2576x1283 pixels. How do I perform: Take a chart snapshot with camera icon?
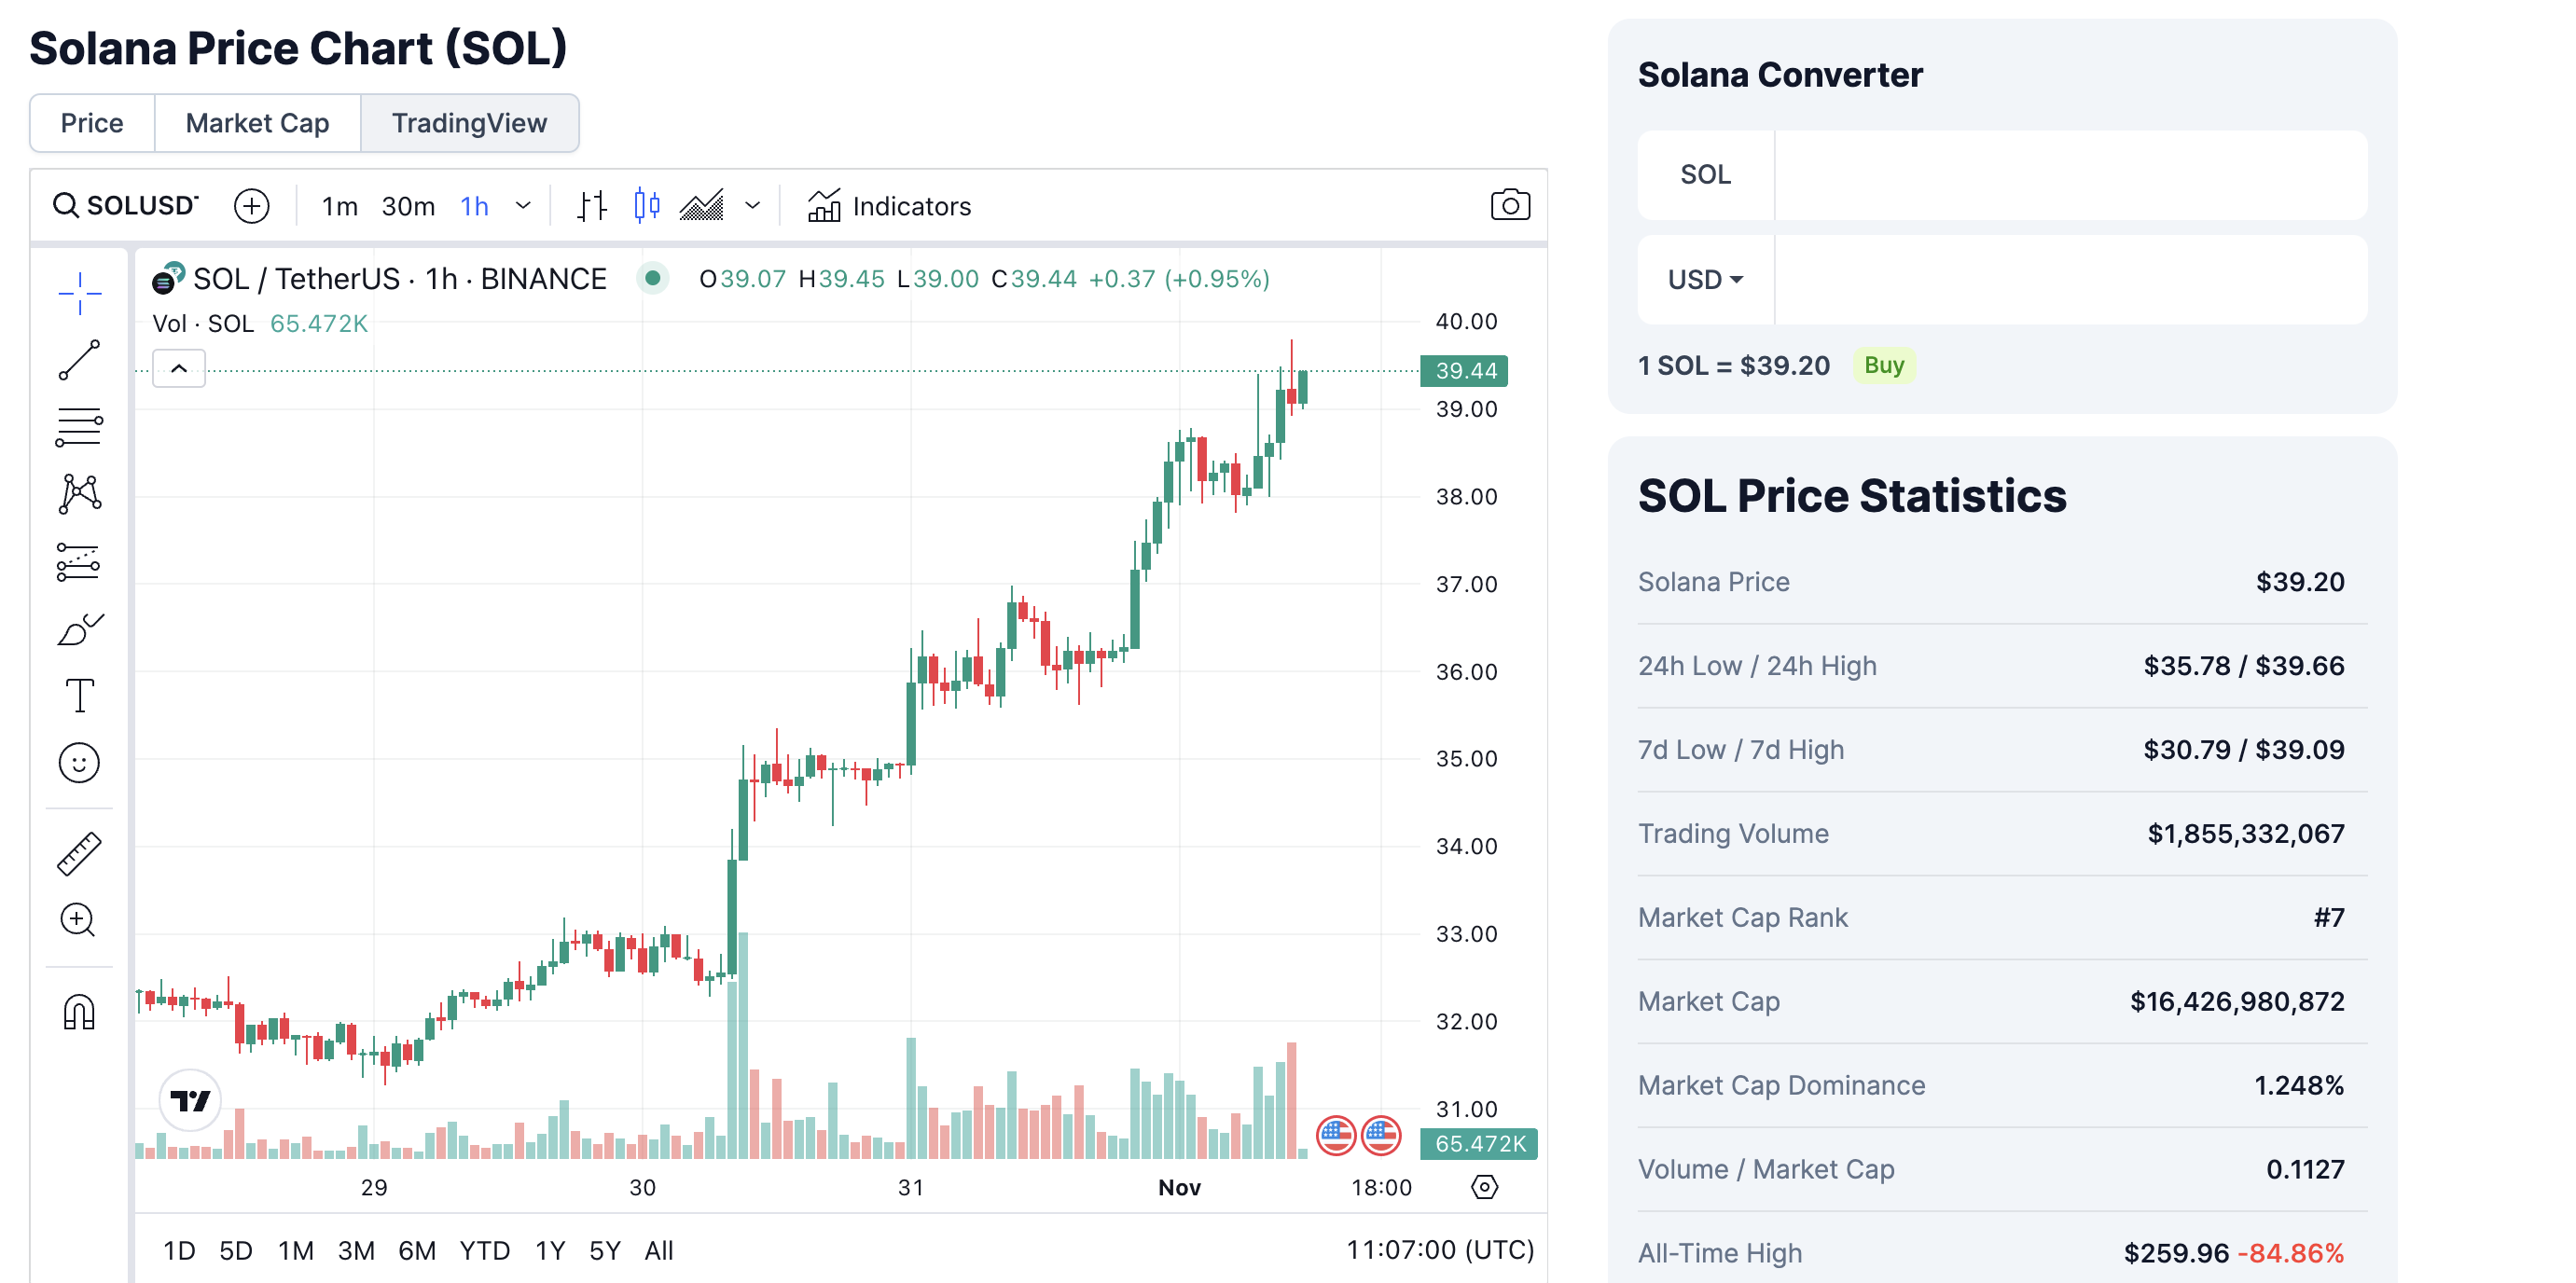pos(1509,205)
